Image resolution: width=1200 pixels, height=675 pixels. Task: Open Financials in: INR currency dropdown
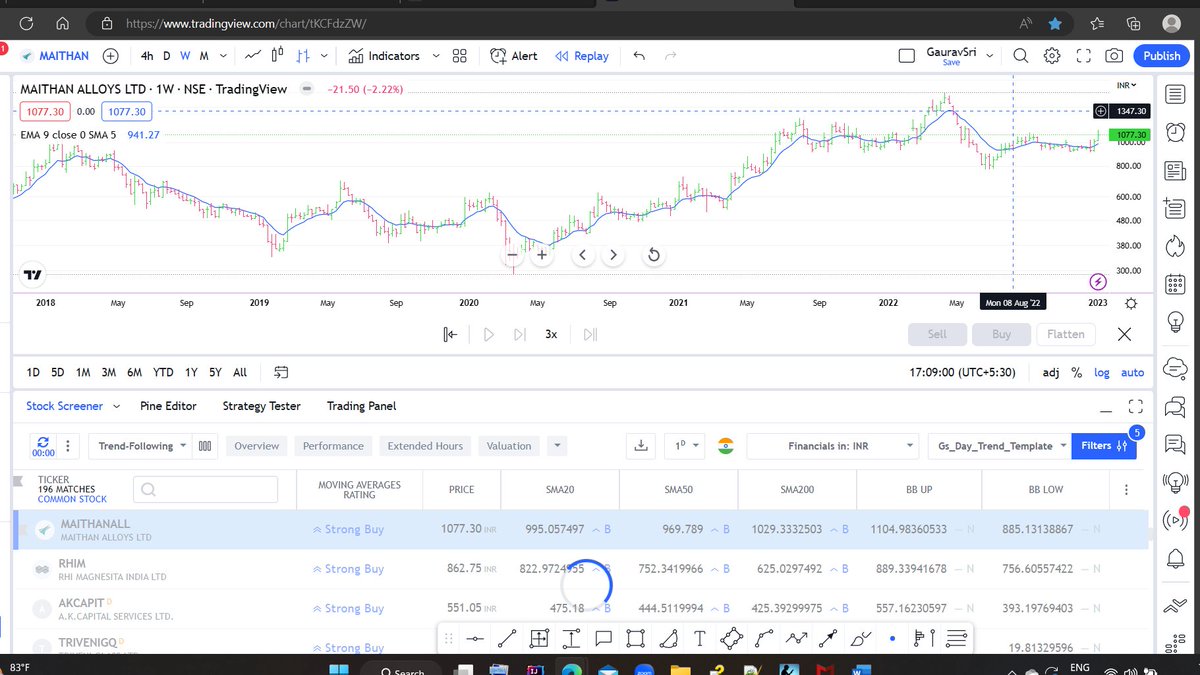tap(832, 446)
